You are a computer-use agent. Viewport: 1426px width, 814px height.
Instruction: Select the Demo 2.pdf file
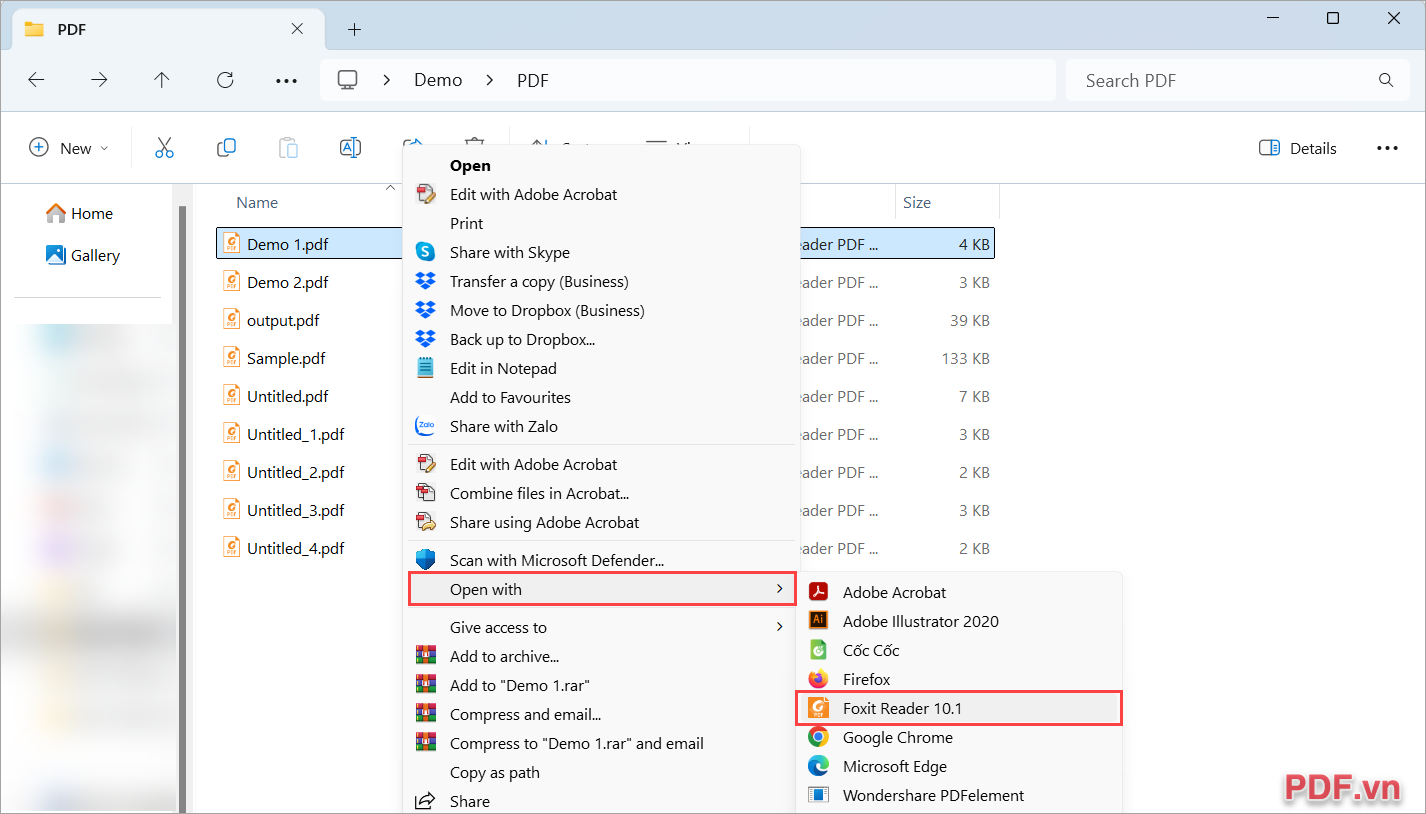288,282
